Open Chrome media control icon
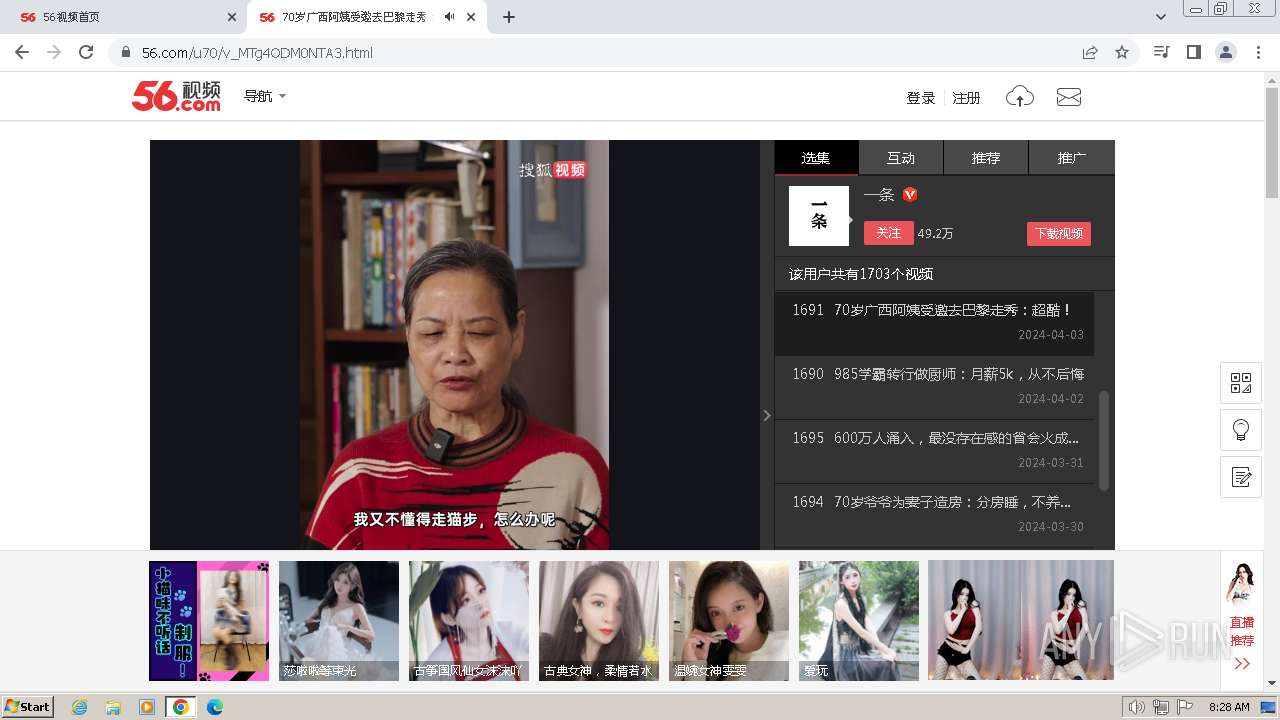Image resolution: width=1280 pixels, height=720 pixels. tap(1161, 52)
